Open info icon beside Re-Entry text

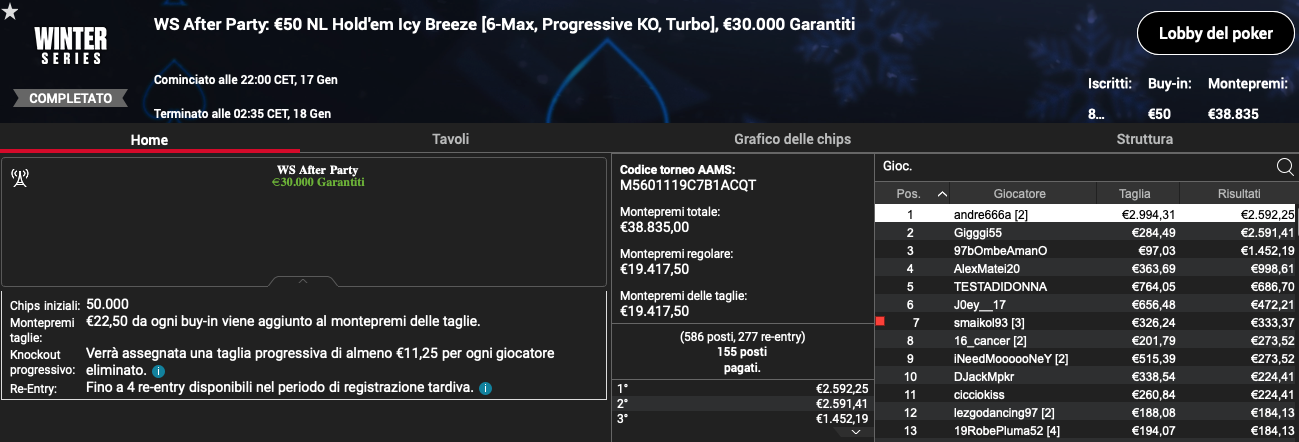pyautogui.click(x=485, y=388)
